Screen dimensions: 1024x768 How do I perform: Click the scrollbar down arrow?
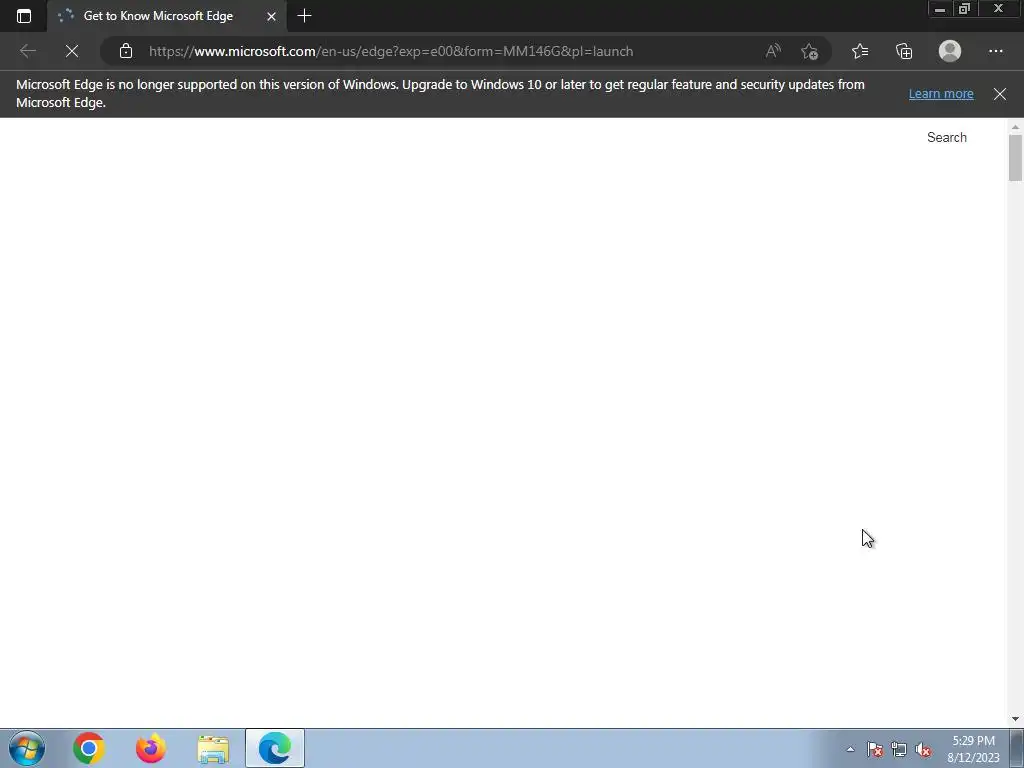click(1015, 719)
